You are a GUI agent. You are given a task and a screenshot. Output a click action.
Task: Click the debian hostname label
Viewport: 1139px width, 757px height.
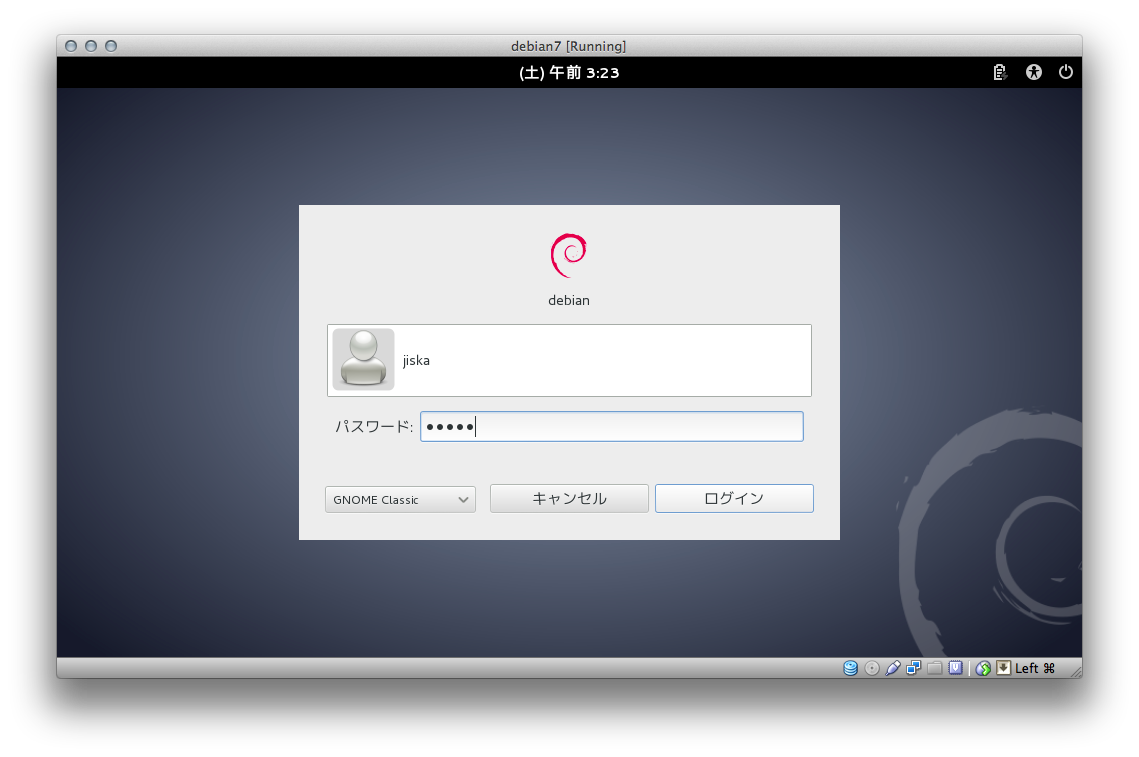point(569,300)
